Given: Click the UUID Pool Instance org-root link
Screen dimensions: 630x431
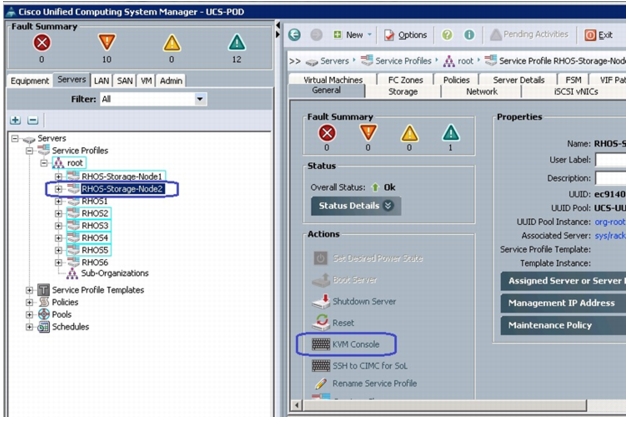Looking at the screenshot, I should (x=610, y=222).
